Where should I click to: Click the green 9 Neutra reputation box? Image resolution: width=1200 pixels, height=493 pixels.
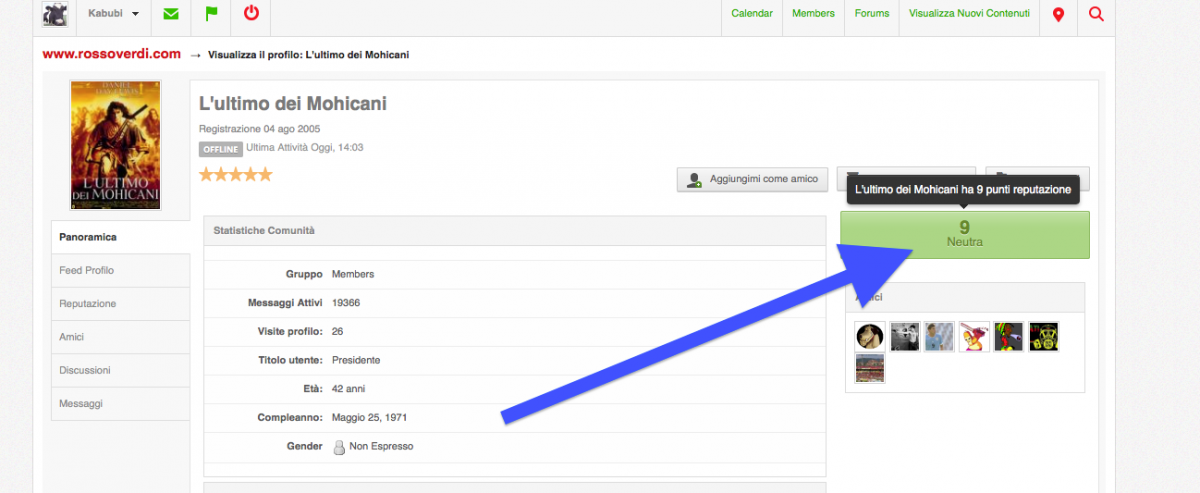(964, 234)
